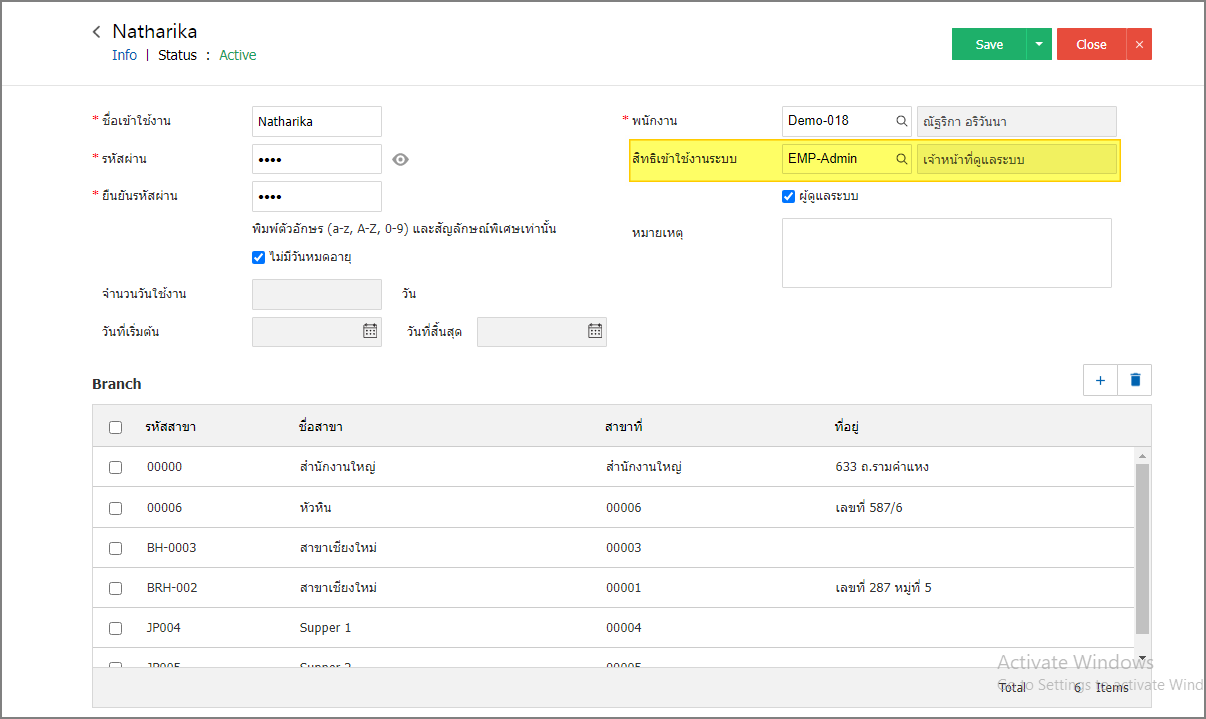Search employee with the Demo-018 magnifier icon

(901, 121)
